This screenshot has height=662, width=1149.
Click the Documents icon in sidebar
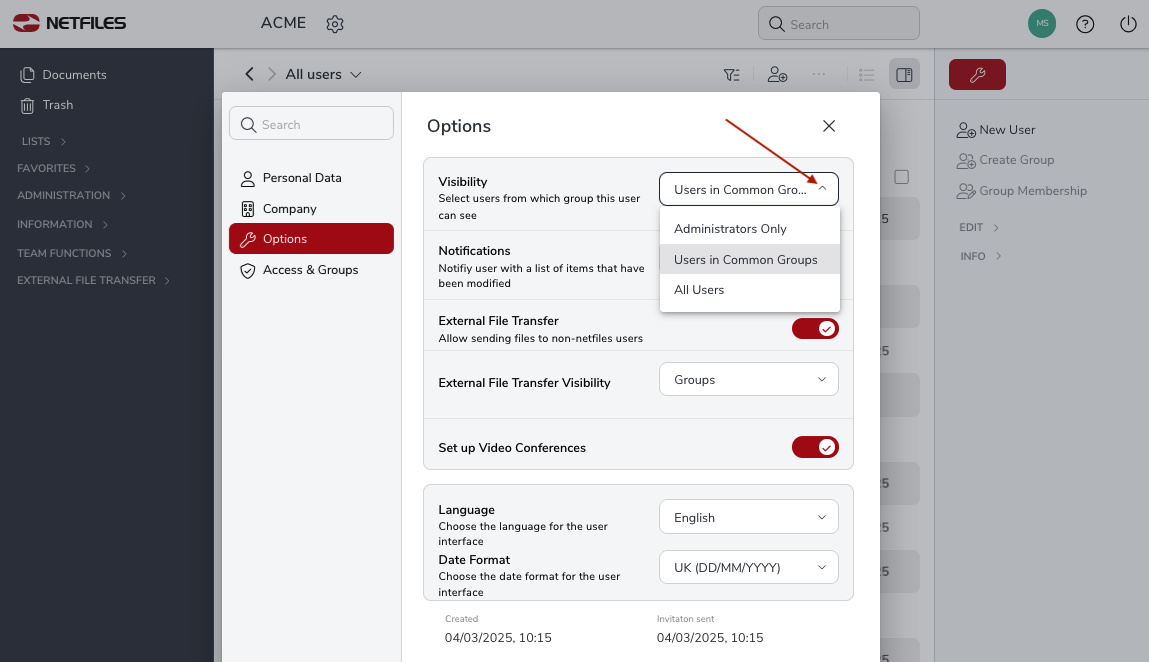[x=27, y=75]
